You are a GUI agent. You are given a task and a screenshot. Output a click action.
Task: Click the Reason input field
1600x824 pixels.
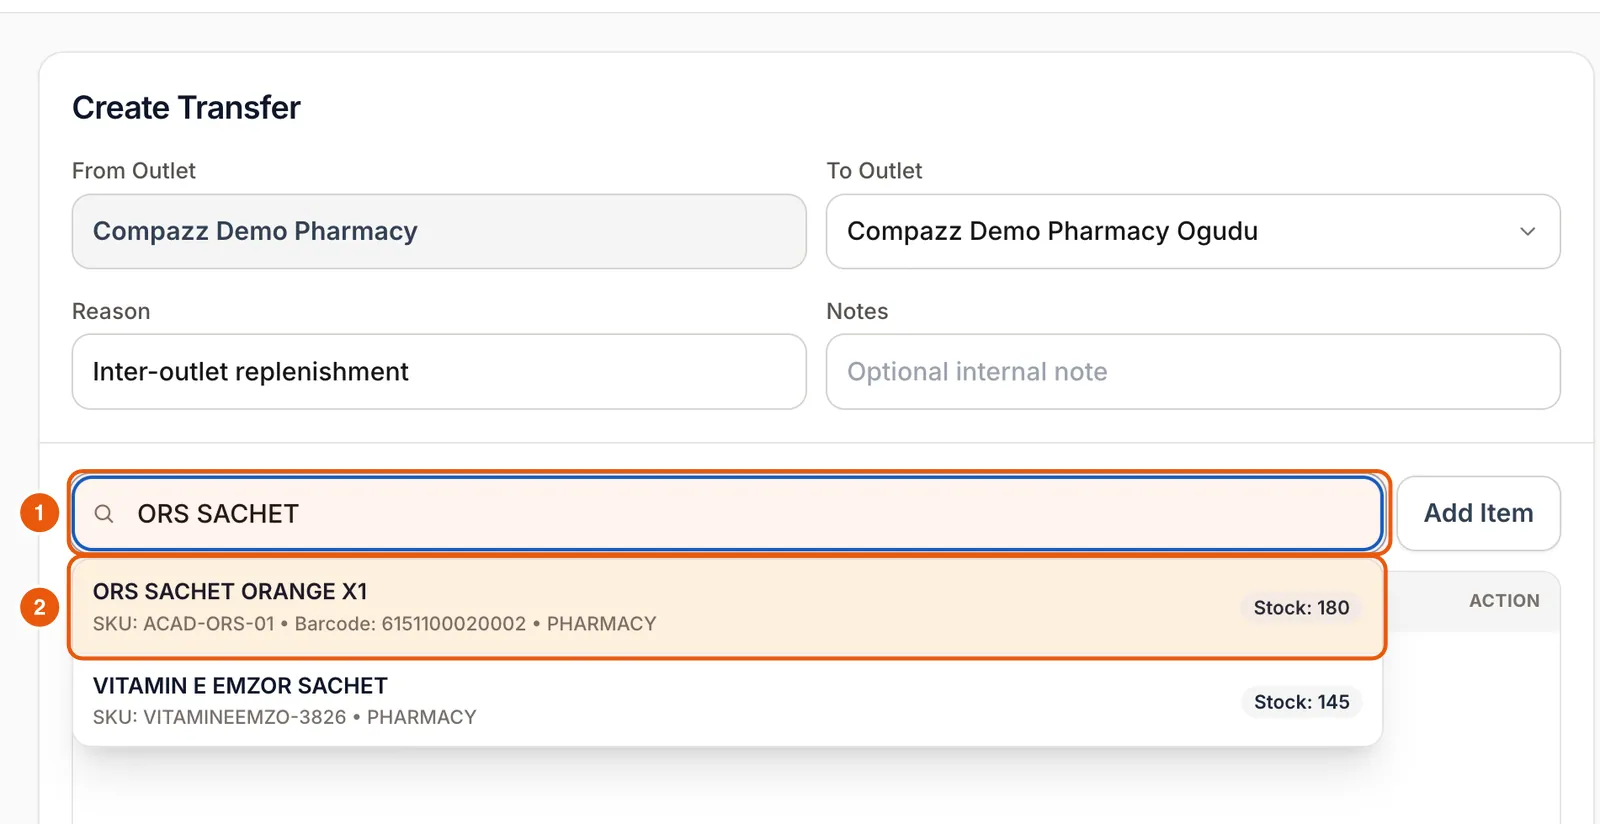[439, 371]
